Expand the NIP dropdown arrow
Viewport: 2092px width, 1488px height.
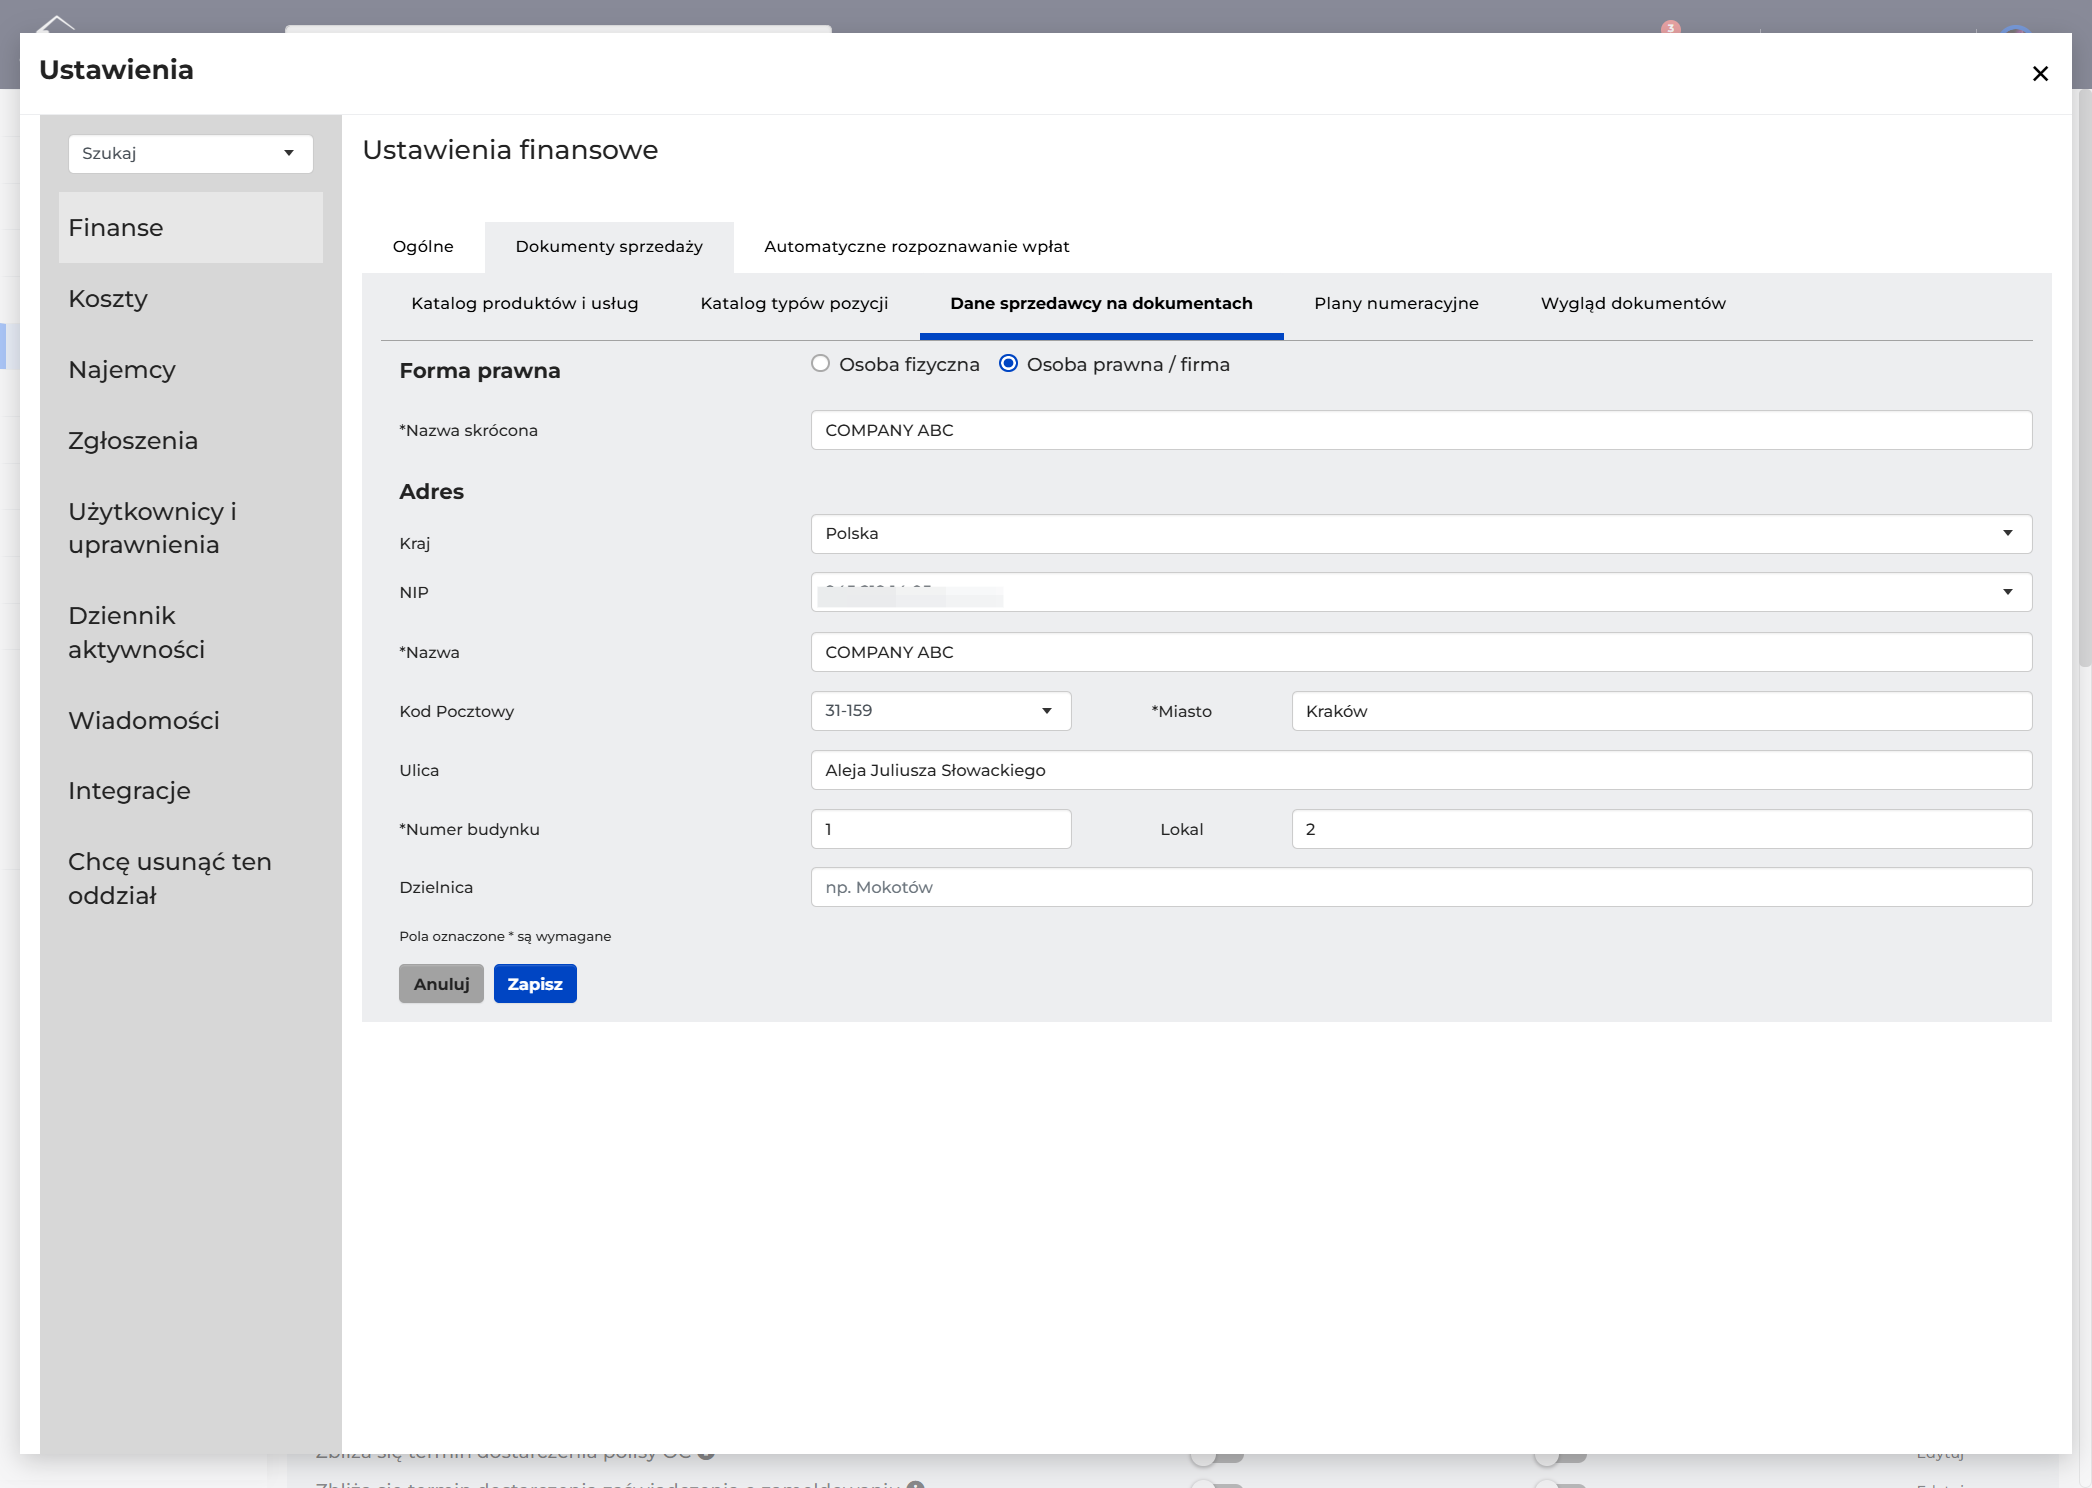[2007, 592]
